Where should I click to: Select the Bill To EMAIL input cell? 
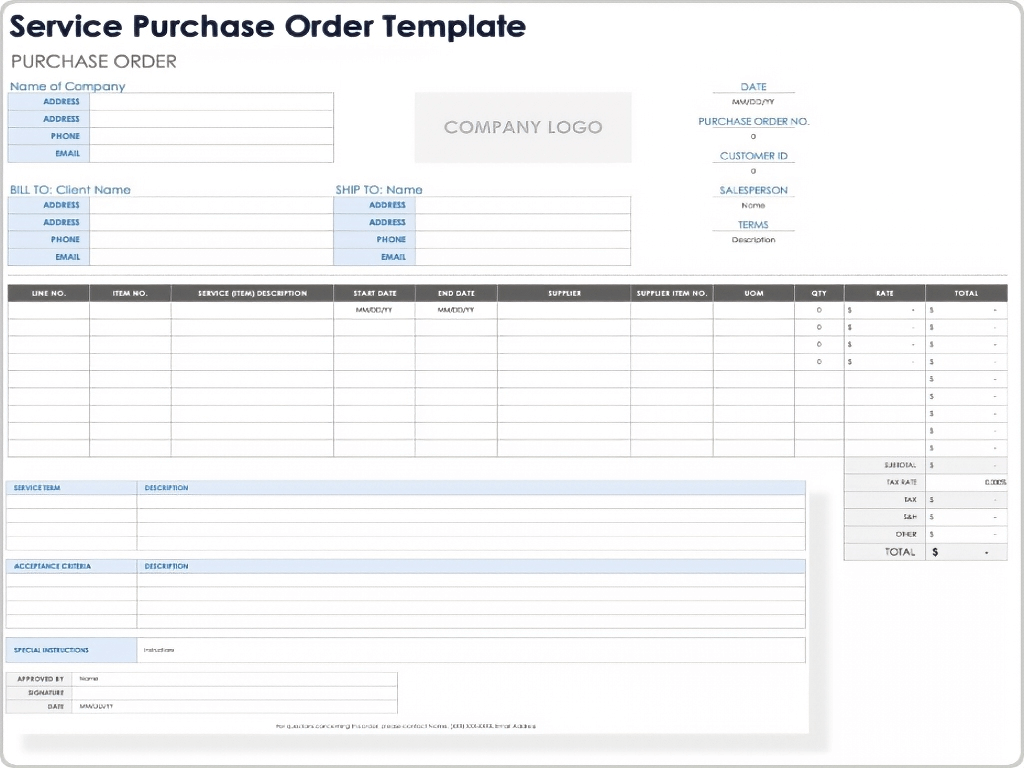pyautogui.click(x=211, y=257)
